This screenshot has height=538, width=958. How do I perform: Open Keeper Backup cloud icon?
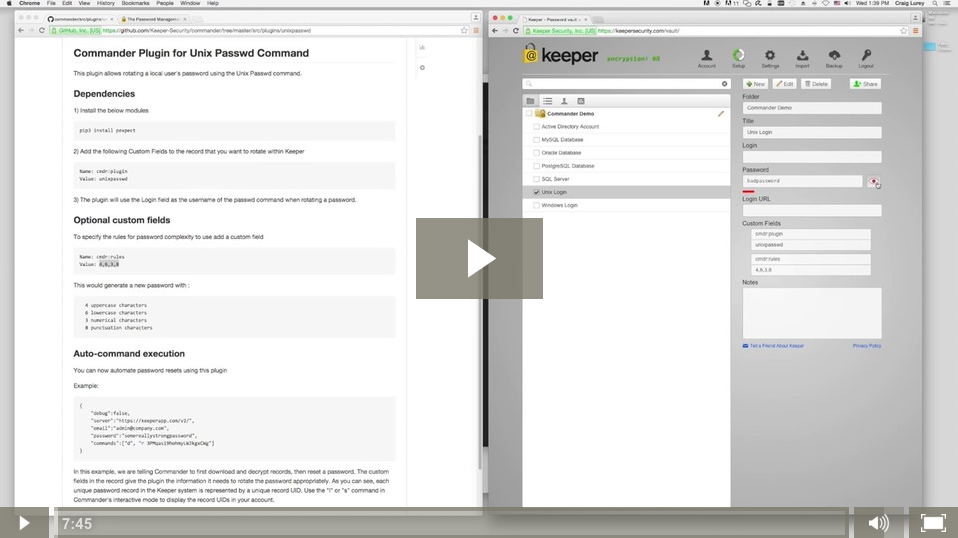834,58
